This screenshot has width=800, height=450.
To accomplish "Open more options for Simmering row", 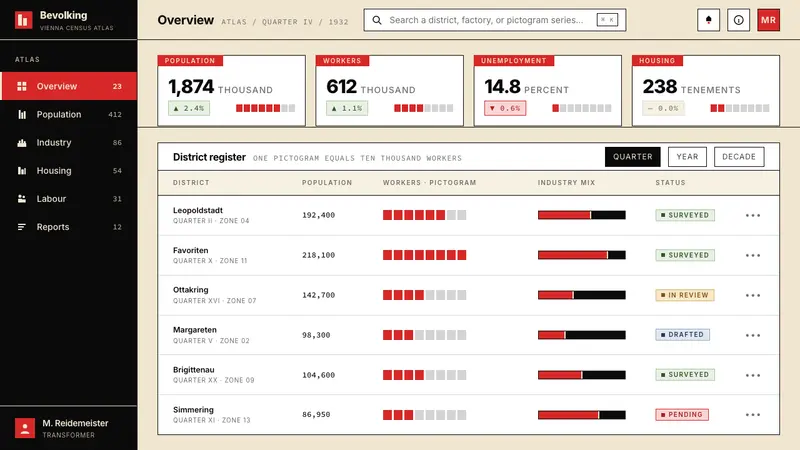I will 753,415.
